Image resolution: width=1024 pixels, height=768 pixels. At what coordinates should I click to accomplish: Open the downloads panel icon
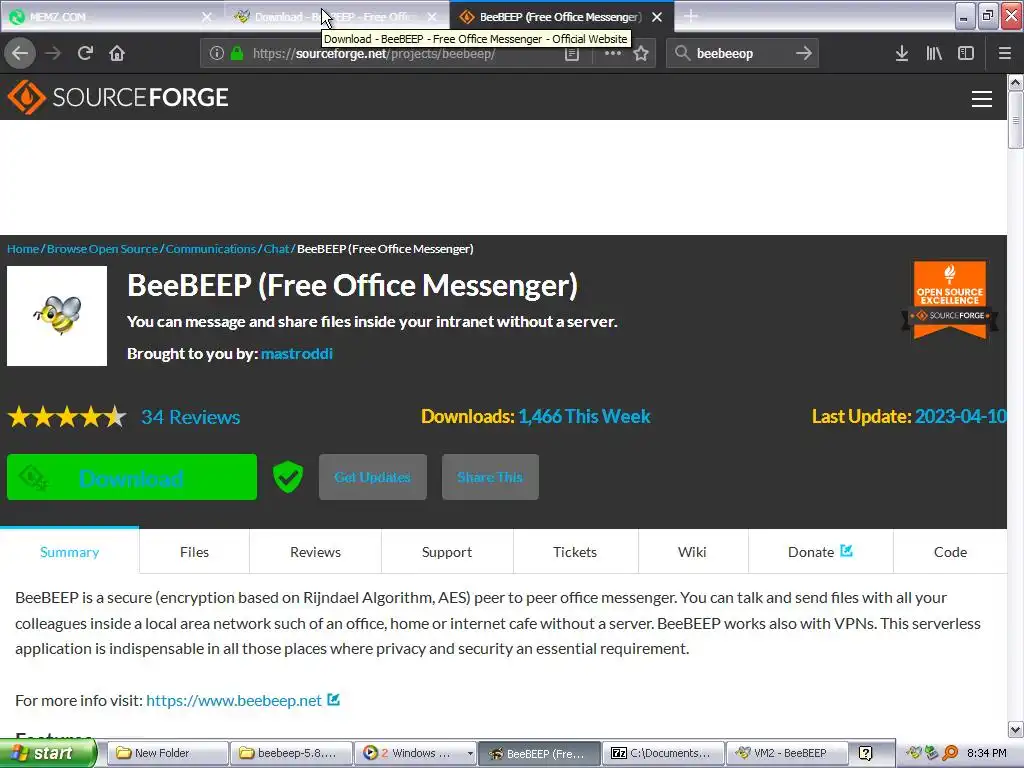click(x=902, y=53)
